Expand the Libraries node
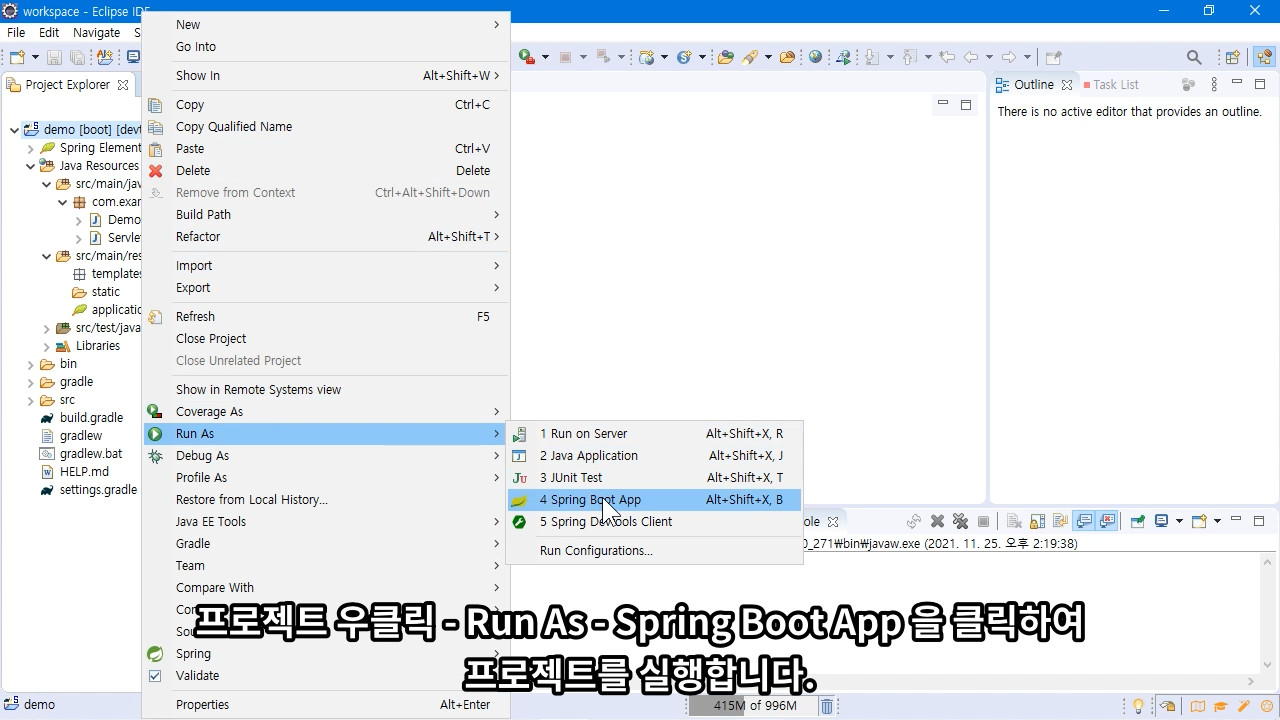 pos(46,346)
